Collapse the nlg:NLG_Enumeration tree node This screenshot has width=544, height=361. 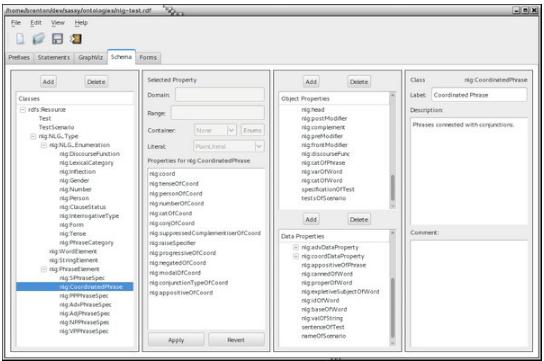(x=44, y=145)
